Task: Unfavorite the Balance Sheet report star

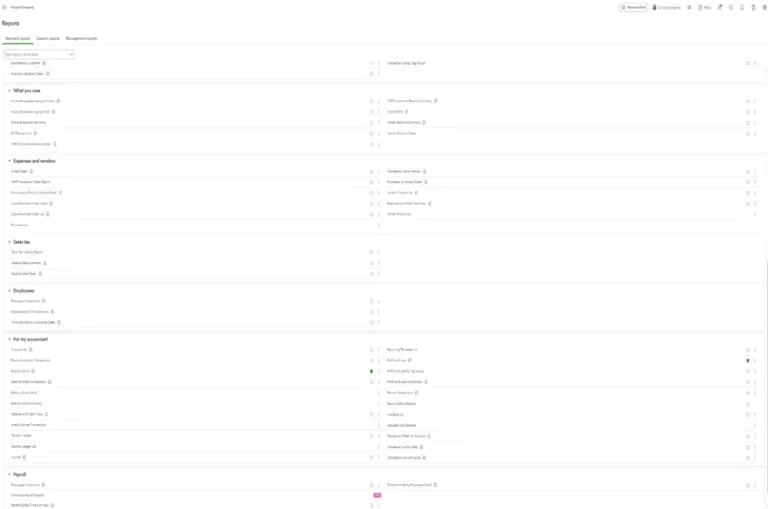Action: 371,371
